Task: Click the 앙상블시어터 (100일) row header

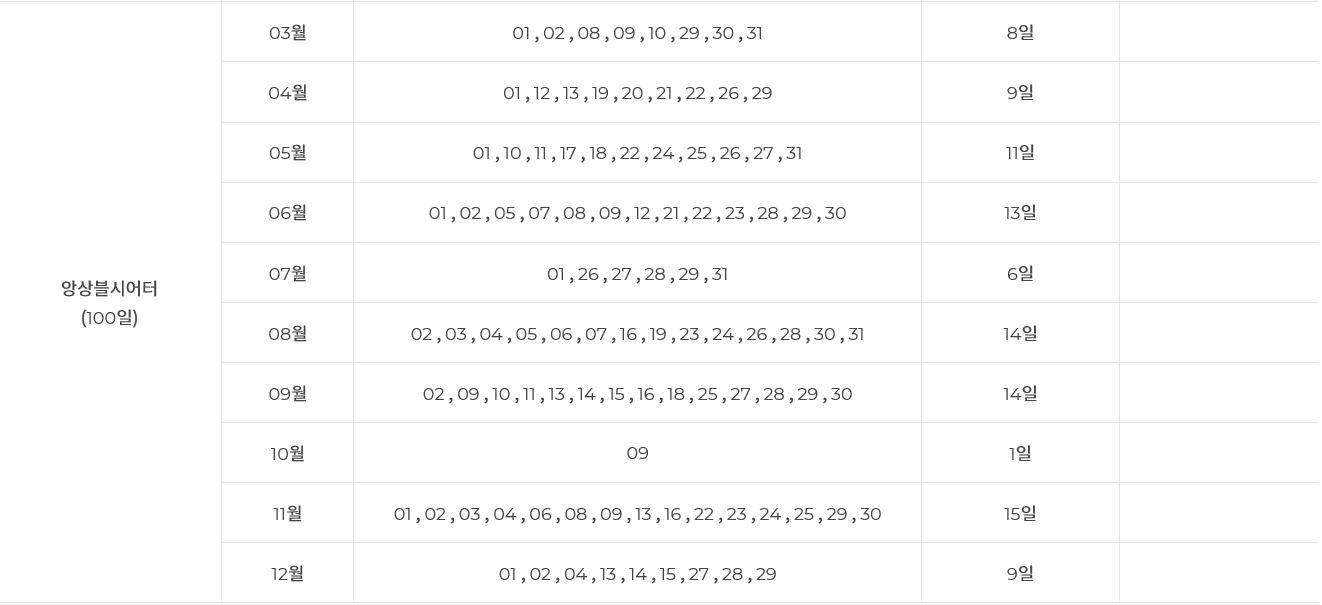Action: (x=110, y=302)
